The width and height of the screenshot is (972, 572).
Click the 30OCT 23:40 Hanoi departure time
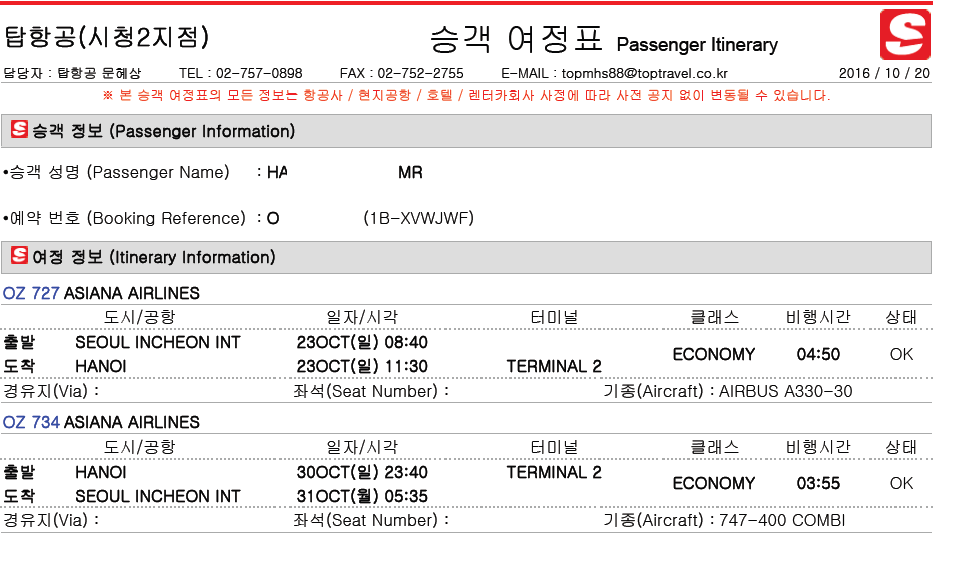[x=362, y=472]
